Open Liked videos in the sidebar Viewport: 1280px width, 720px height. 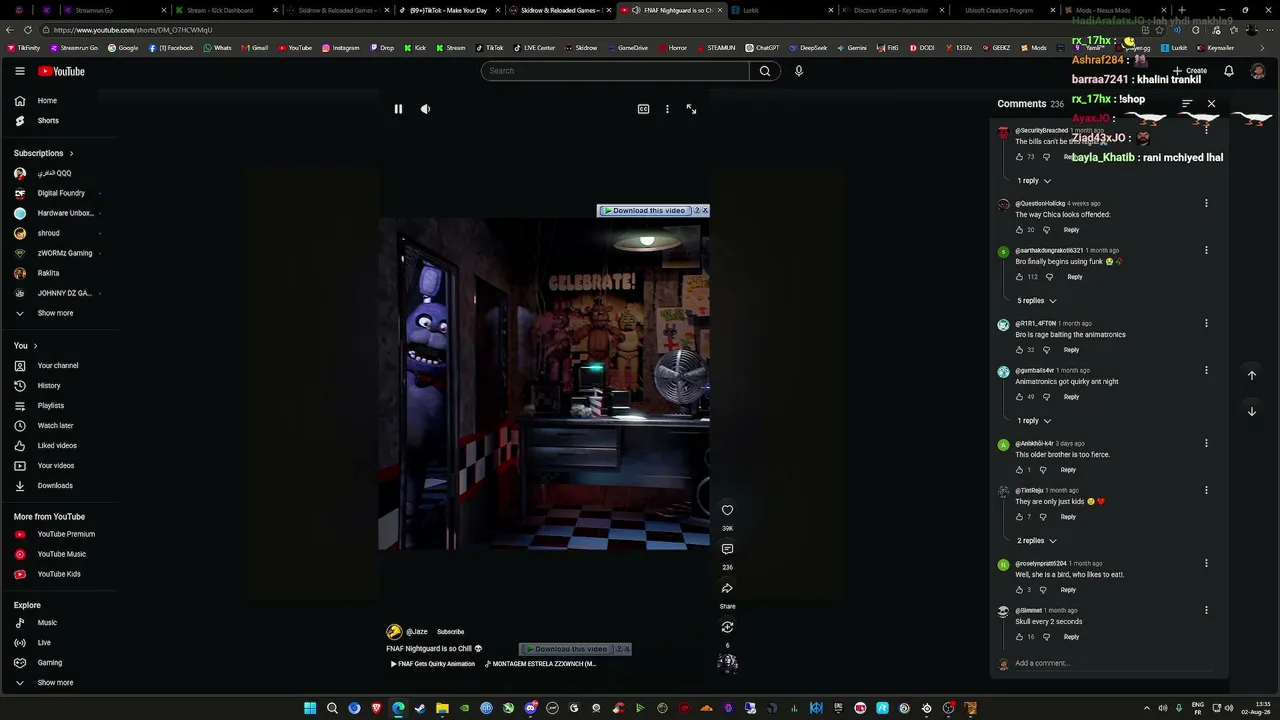click(x=57, y=446)
